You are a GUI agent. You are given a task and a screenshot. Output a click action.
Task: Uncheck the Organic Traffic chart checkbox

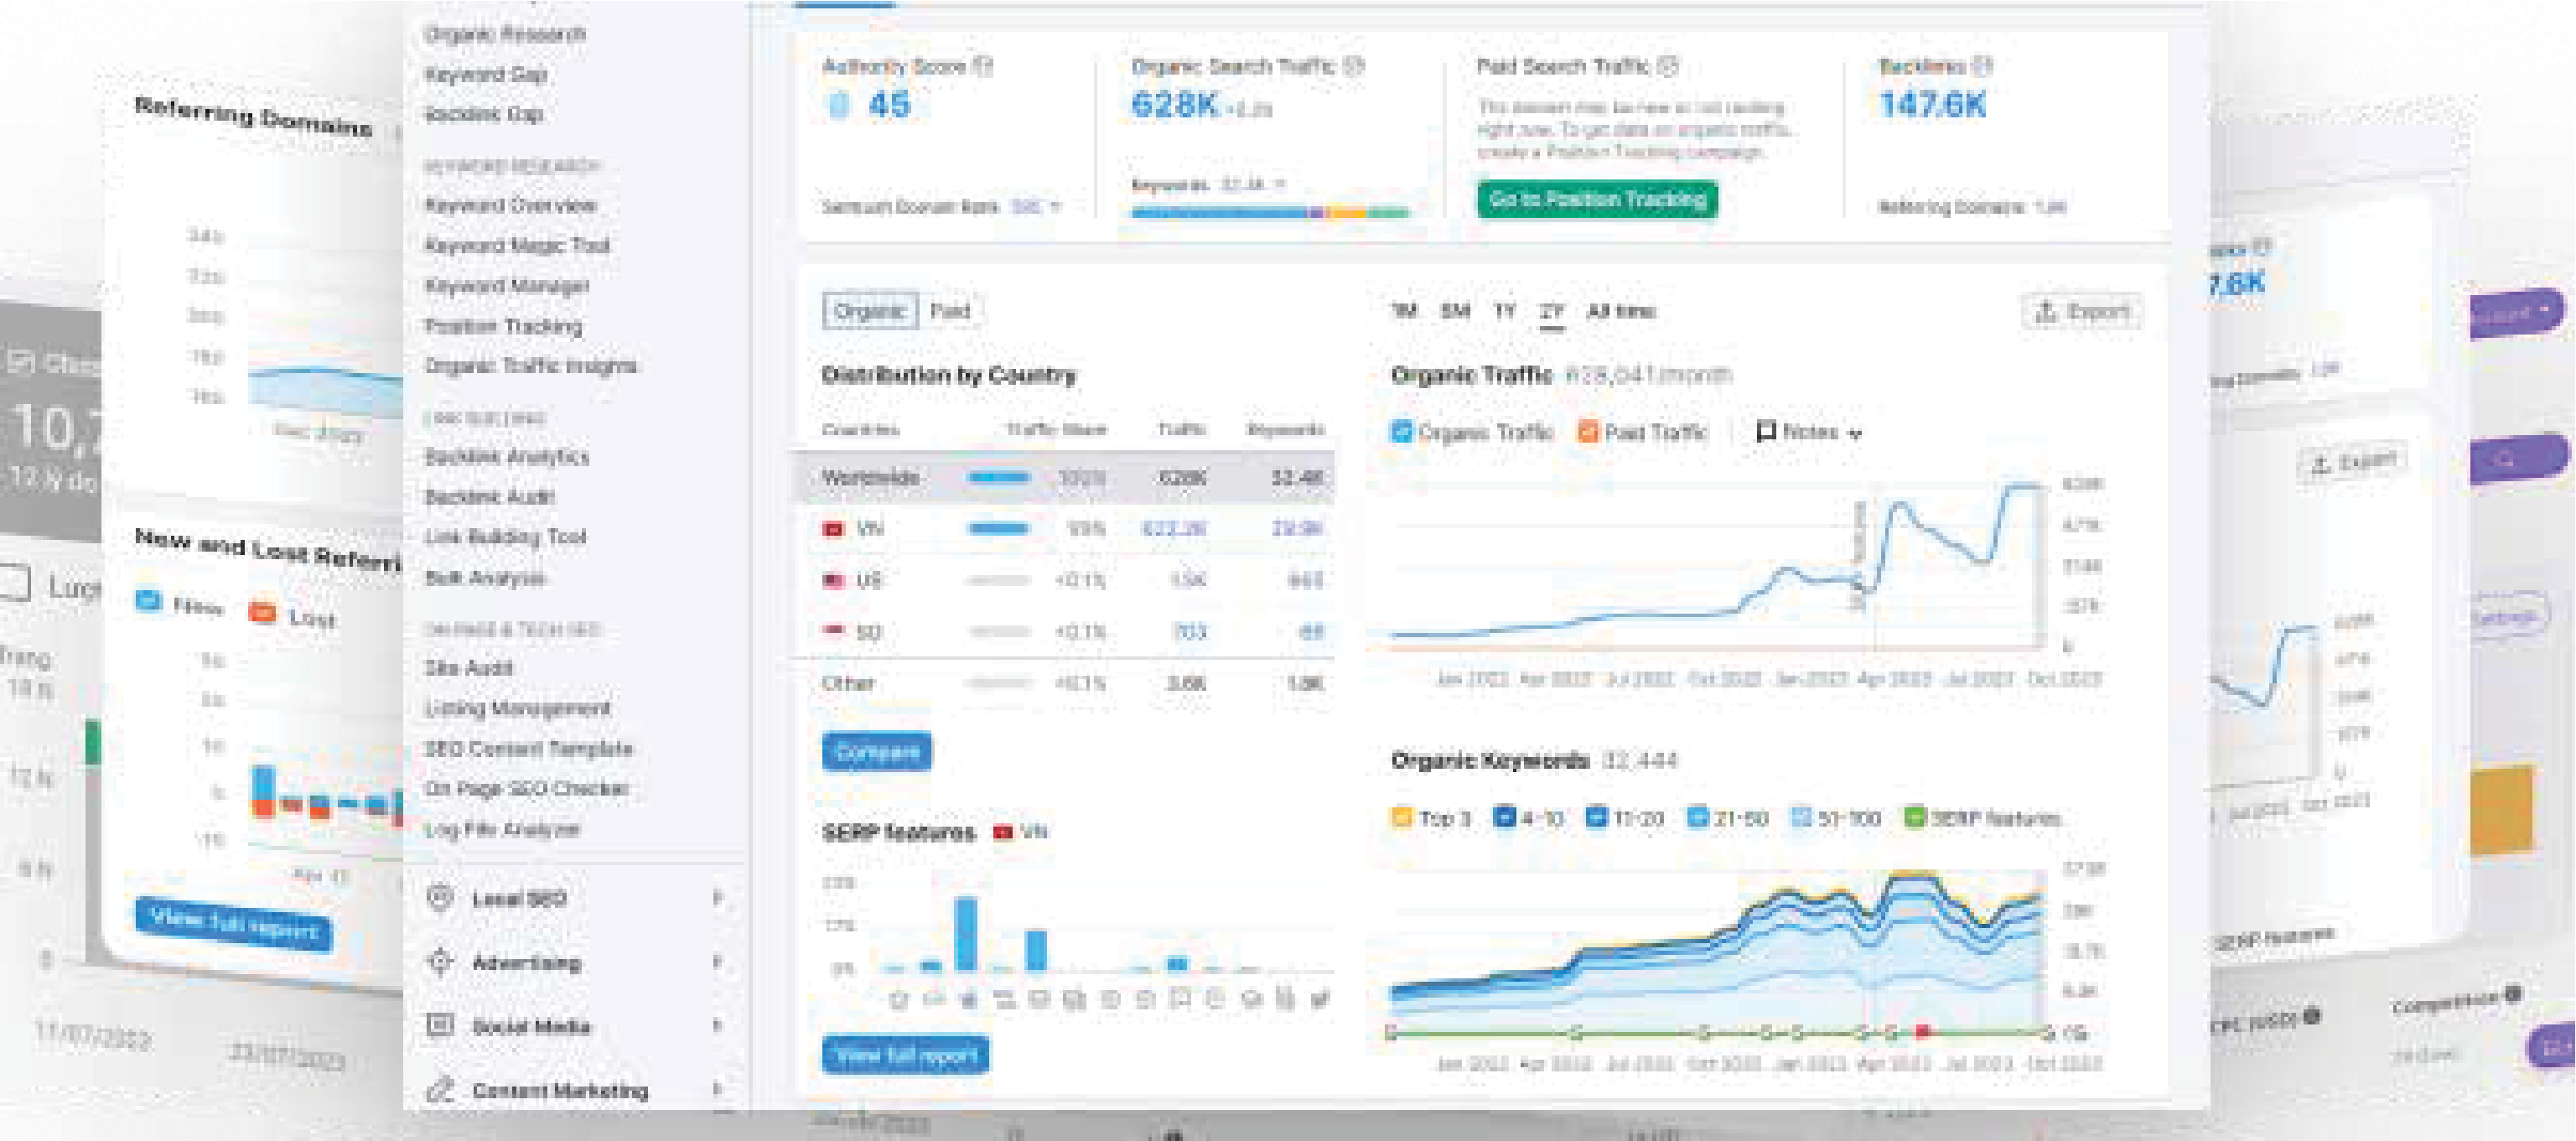click(x=1402, y=432)
